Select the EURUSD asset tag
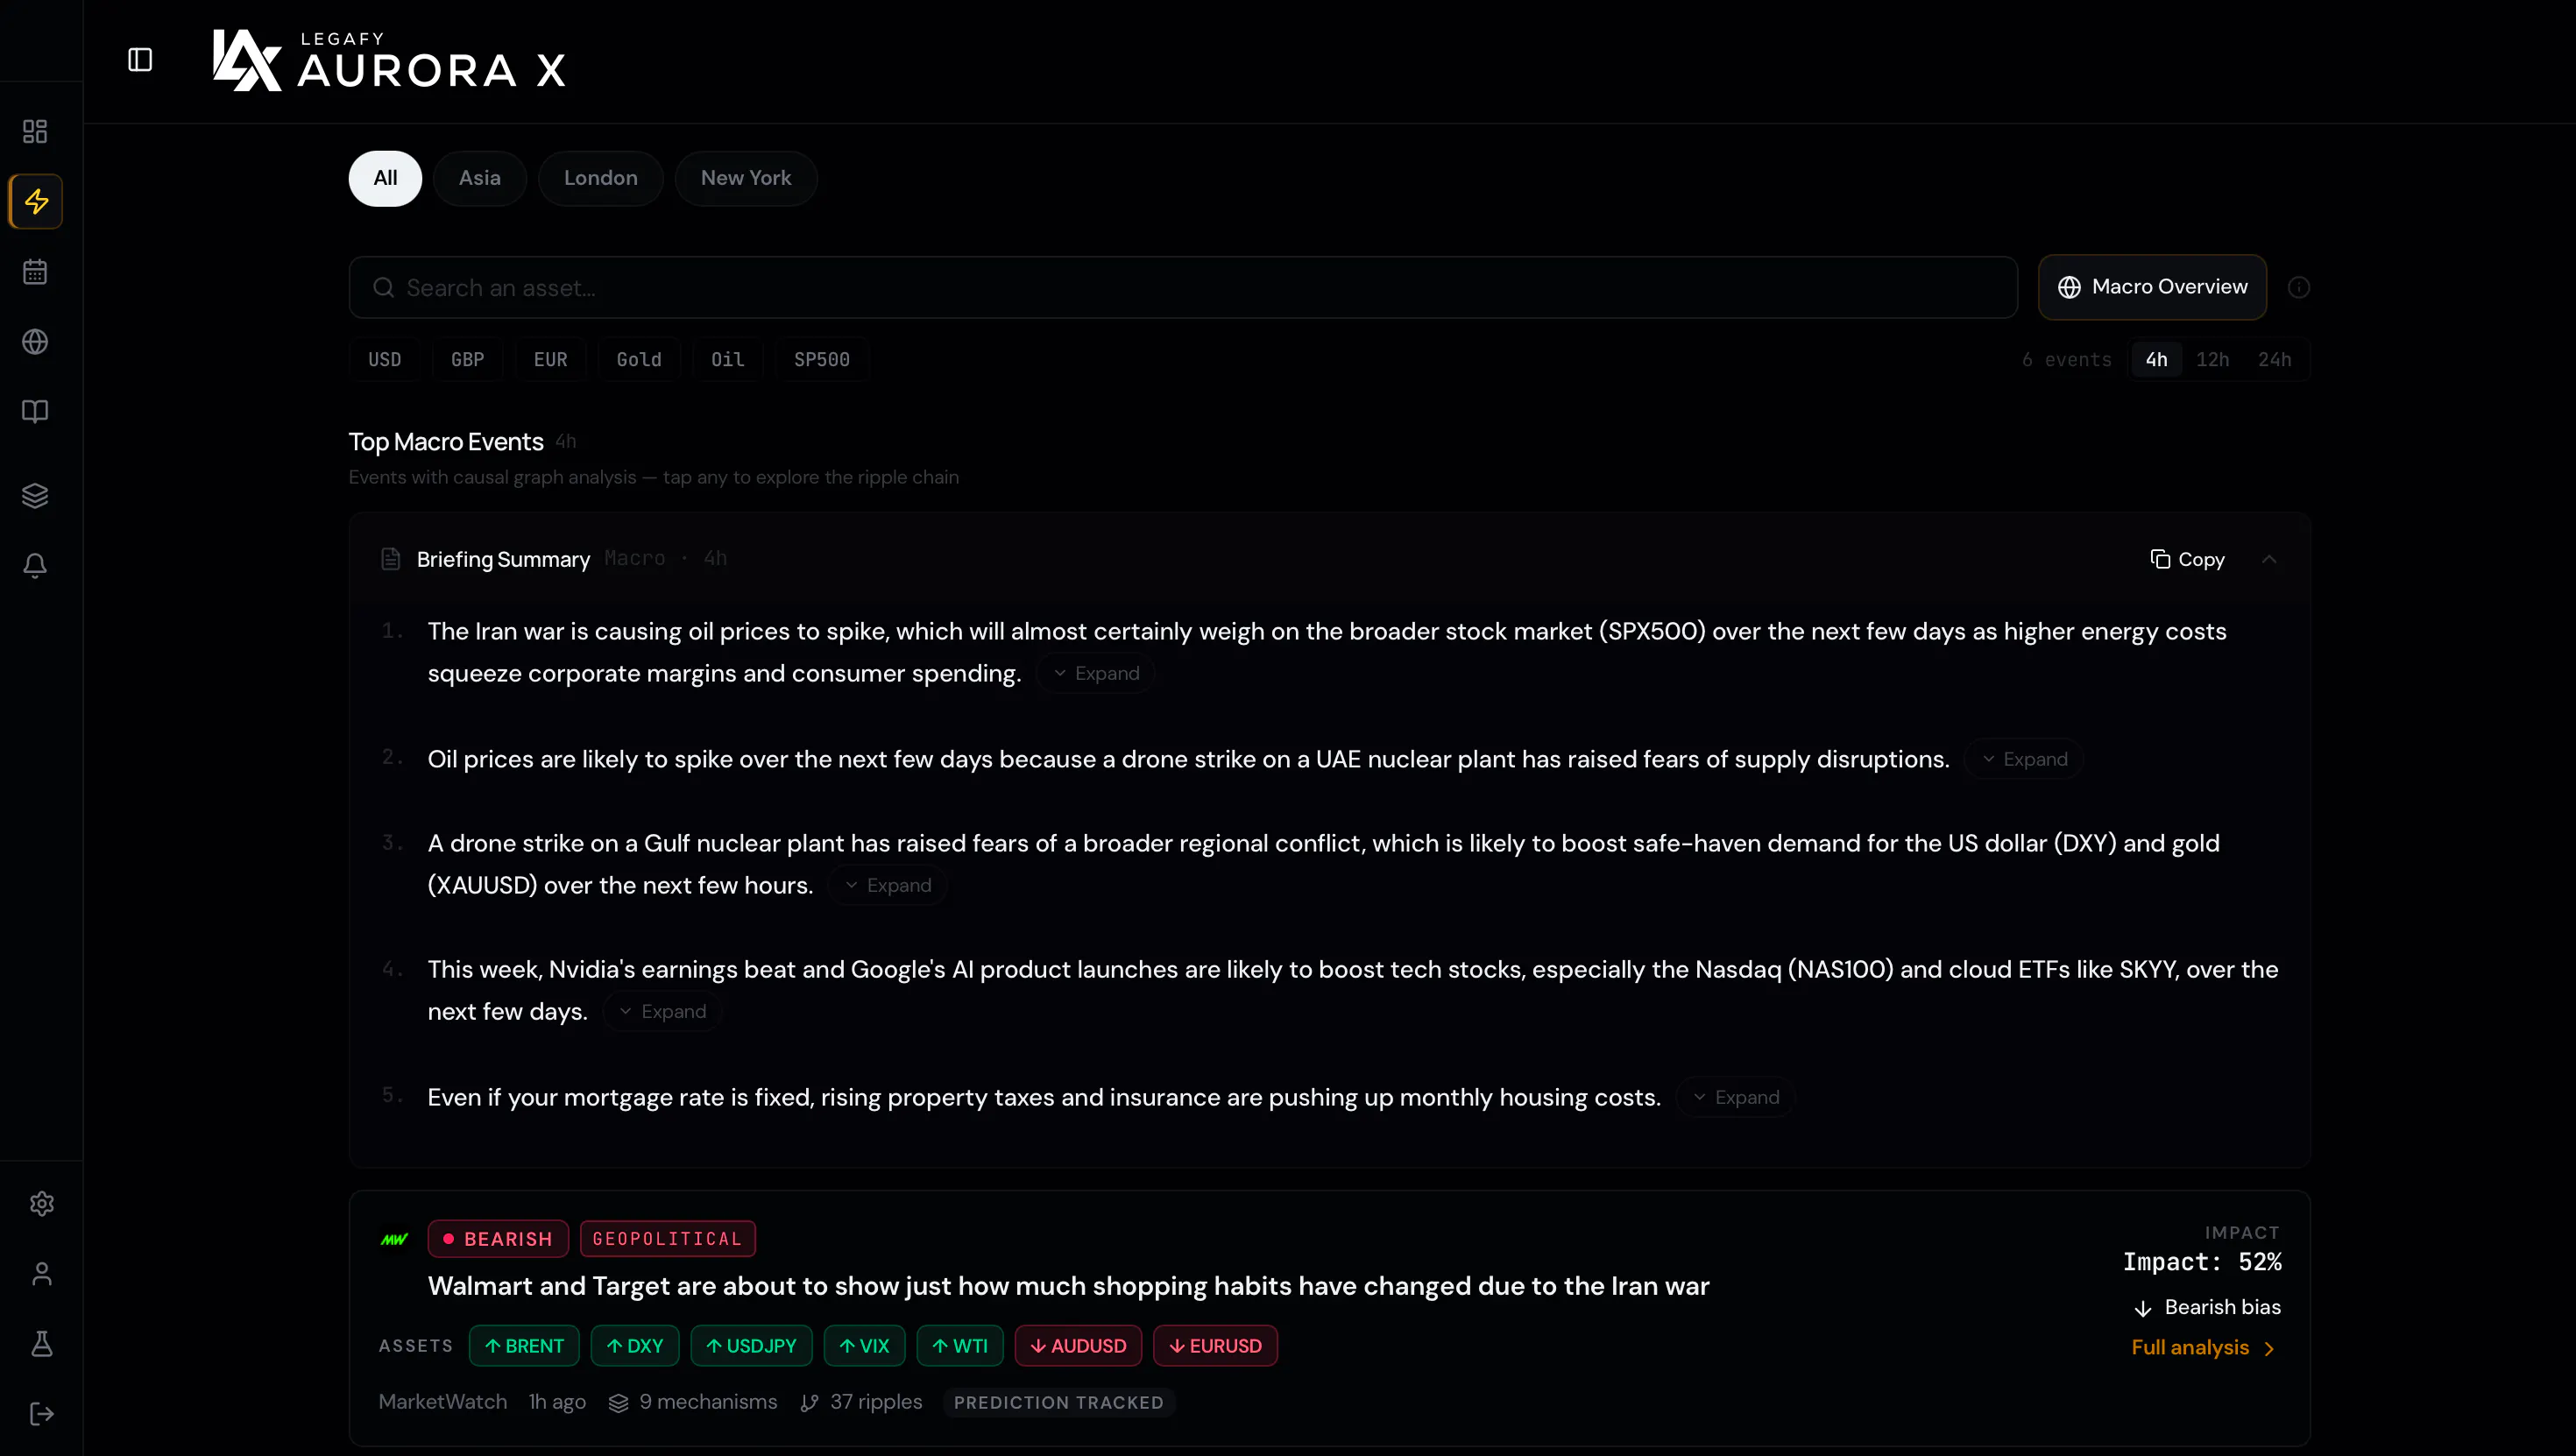The height and width of the screenshot is (1456, 2576). tap(1215, 1346)
